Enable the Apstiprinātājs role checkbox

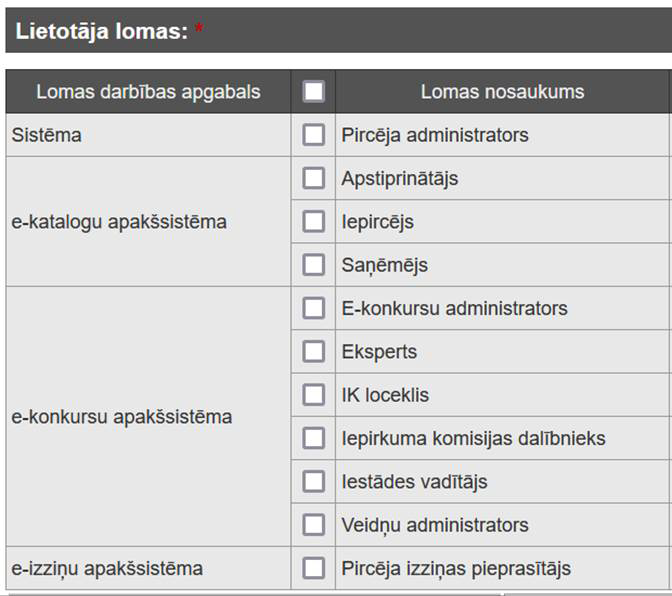(x=314, y=178)
